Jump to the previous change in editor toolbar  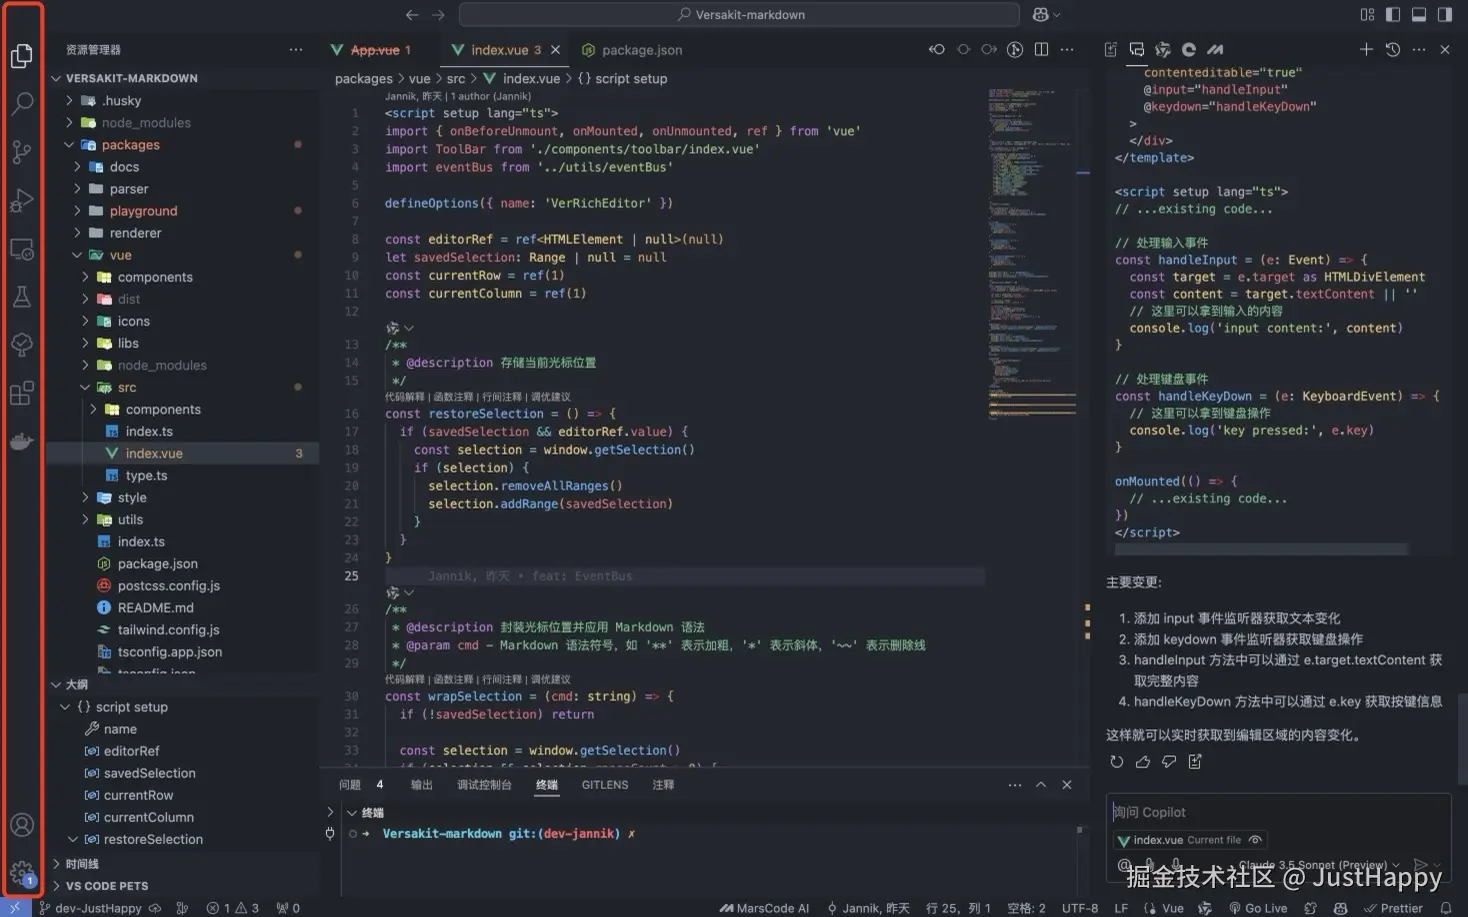click(937, 49)
